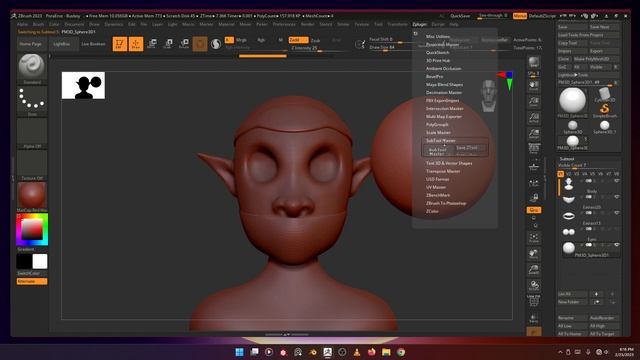
Task: Expand ZBrush To Photoshop plugin section
Action: coord(446,203)
